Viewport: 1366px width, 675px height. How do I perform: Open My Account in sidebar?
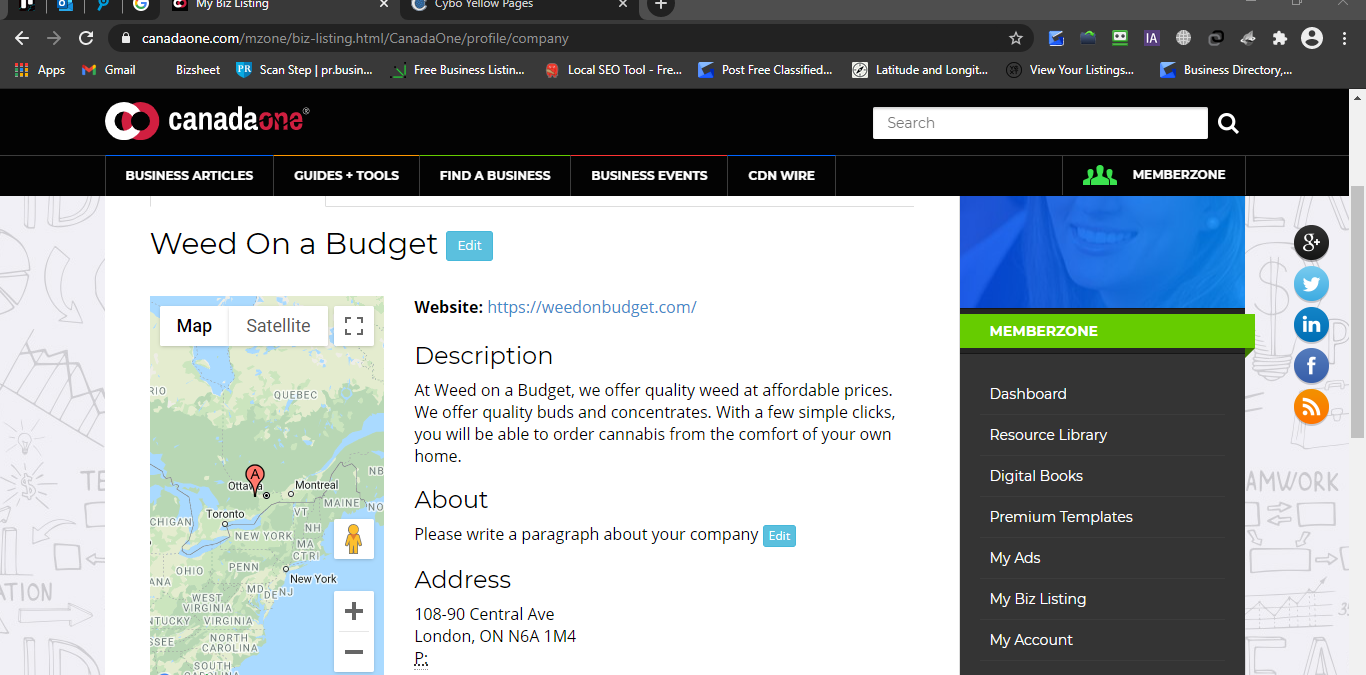pyautogui.click(x=1031, y=640)
